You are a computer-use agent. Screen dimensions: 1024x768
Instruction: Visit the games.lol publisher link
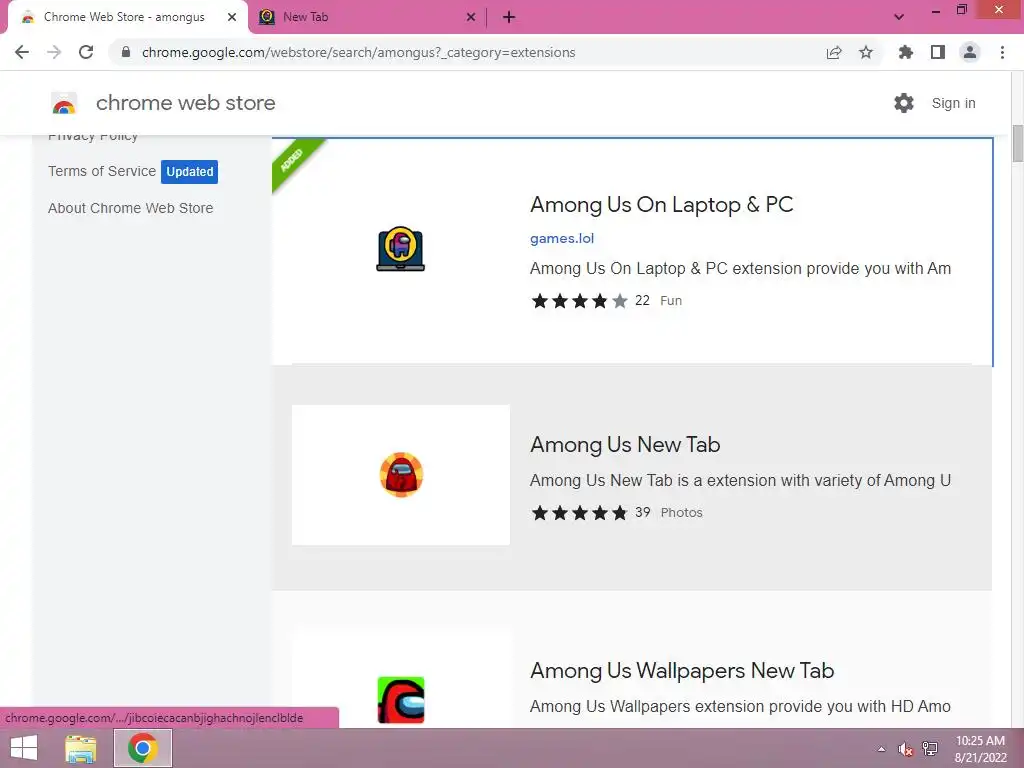click(x=562, y=238)
